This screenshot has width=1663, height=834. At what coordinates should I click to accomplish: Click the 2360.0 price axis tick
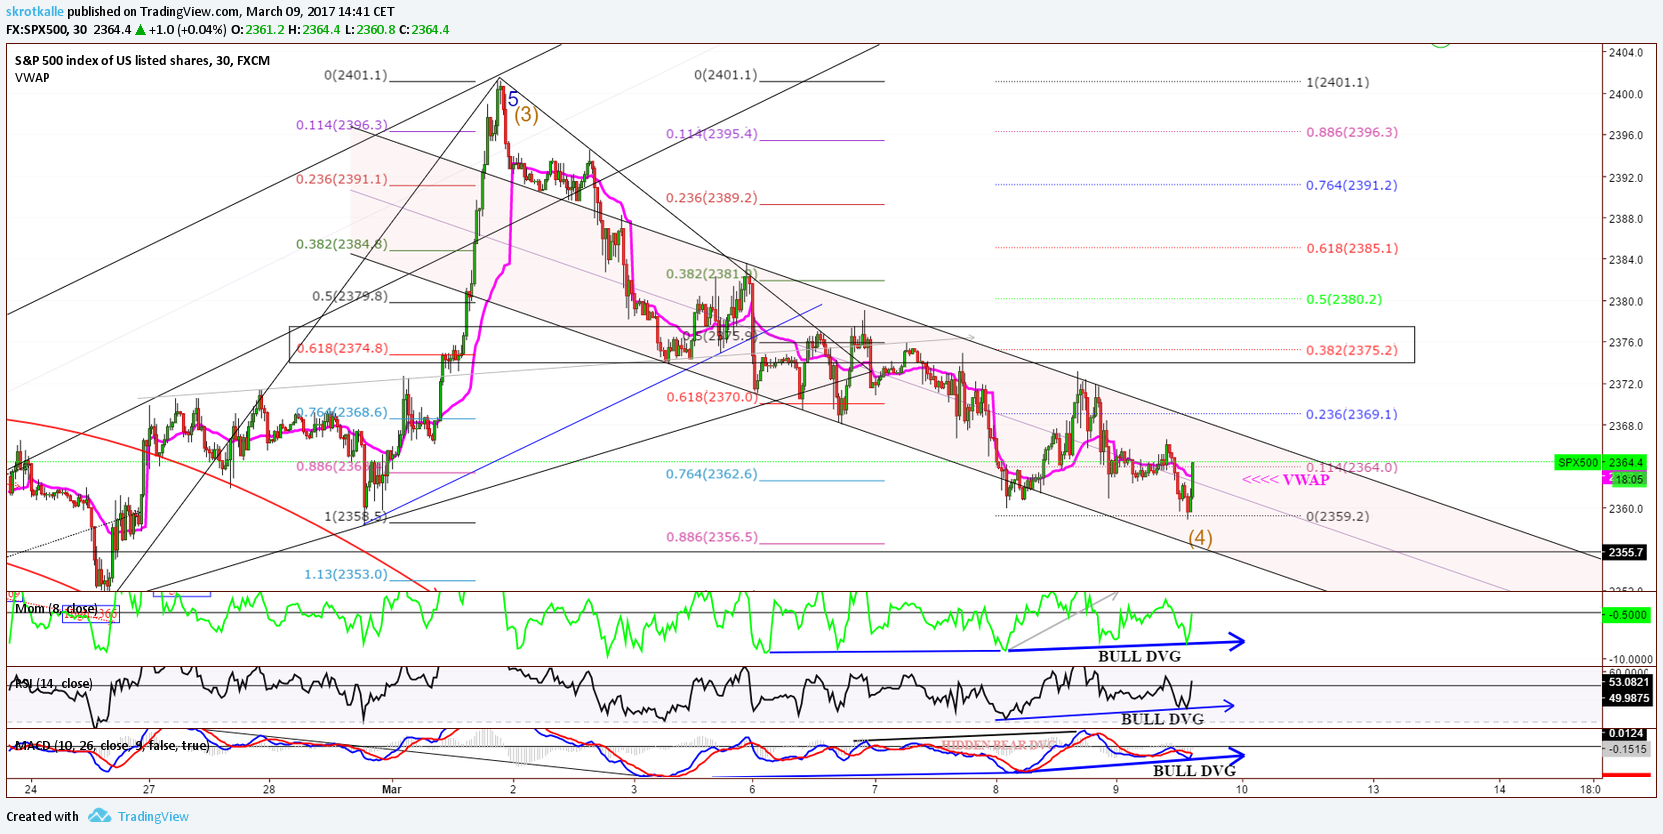click(x=1626, y=508)
